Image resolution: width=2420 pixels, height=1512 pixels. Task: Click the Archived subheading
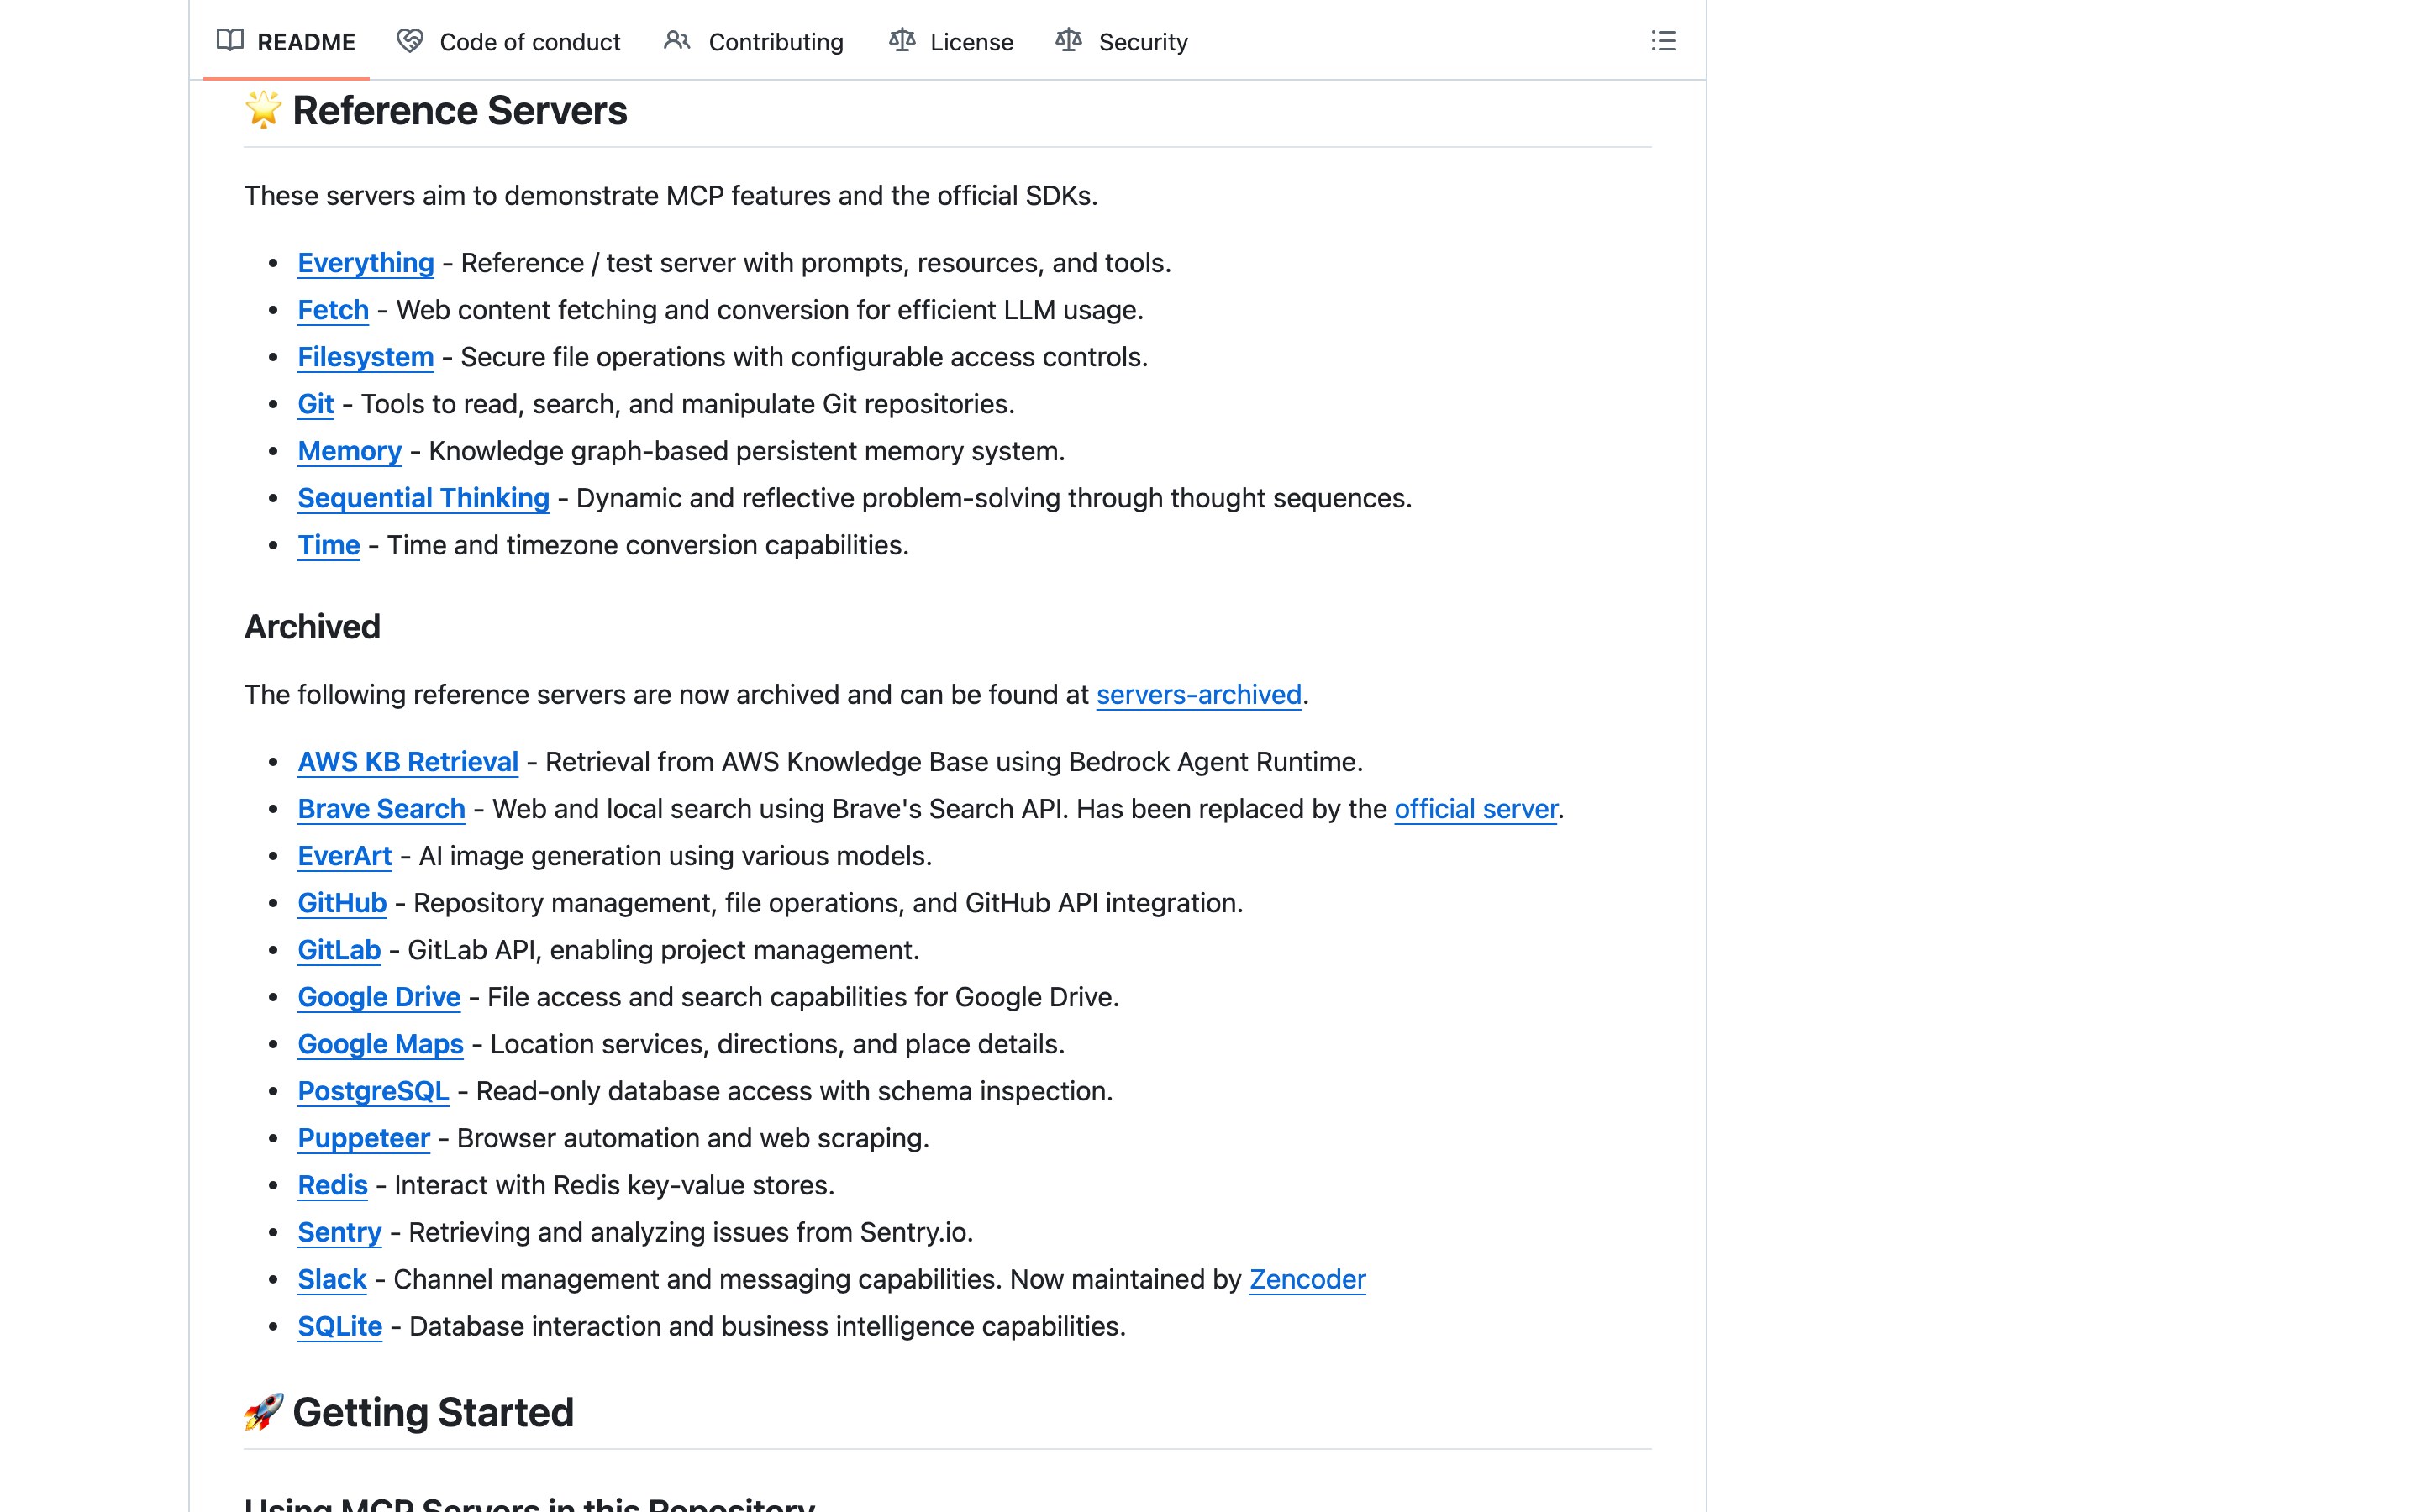312,627
